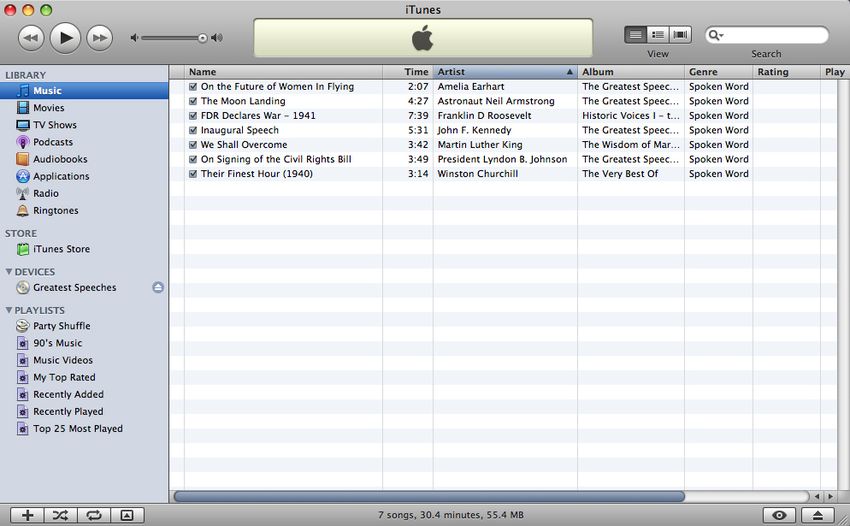Uncheck On the Future of Women in Flying

click(x=192, y=86)
